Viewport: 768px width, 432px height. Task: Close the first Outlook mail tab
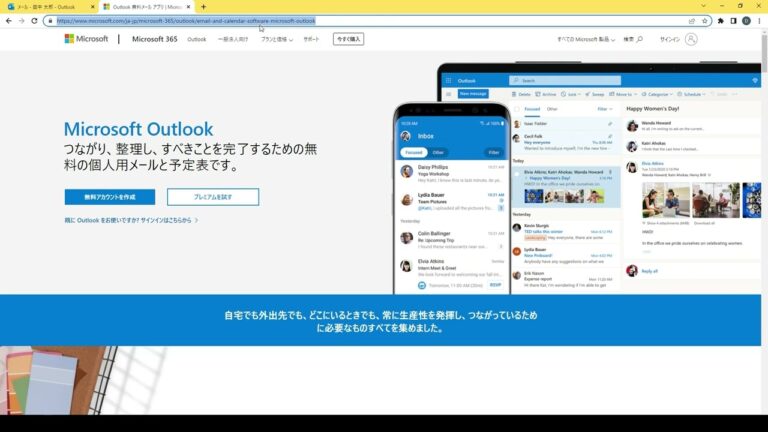click(x=93, y=7)
